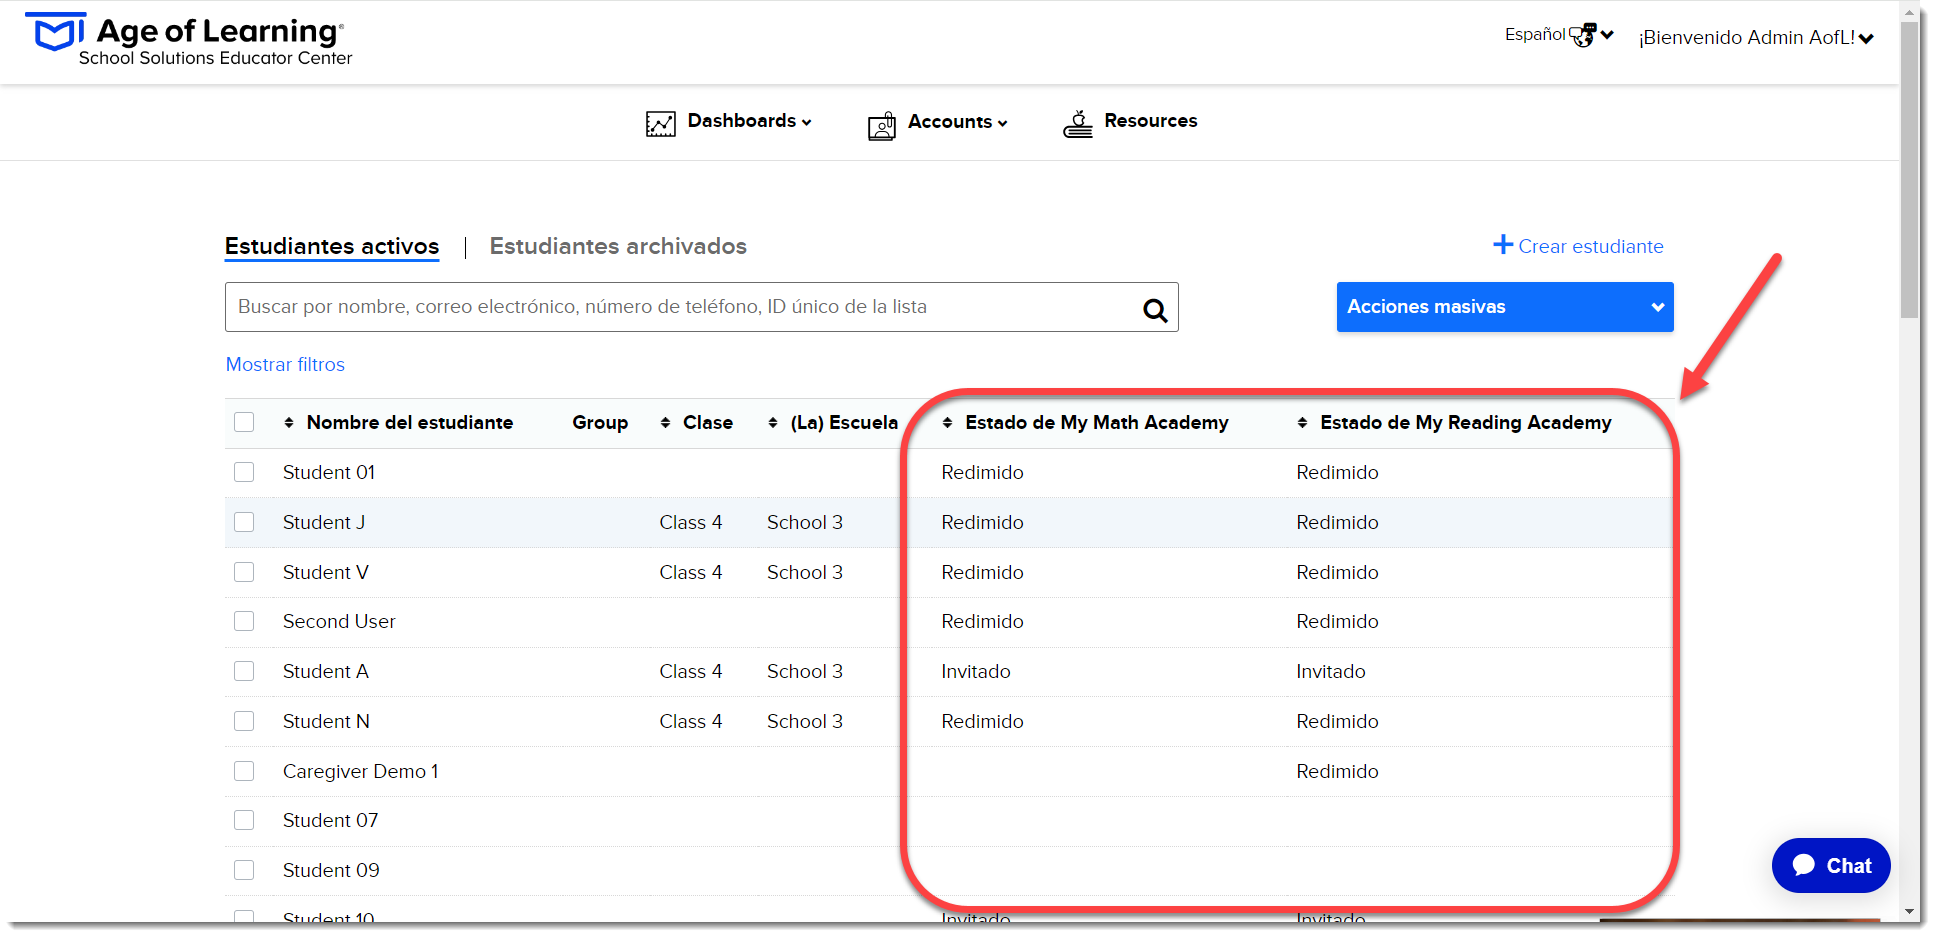Click the Accounts profile icon

click(x=882, y=125)
